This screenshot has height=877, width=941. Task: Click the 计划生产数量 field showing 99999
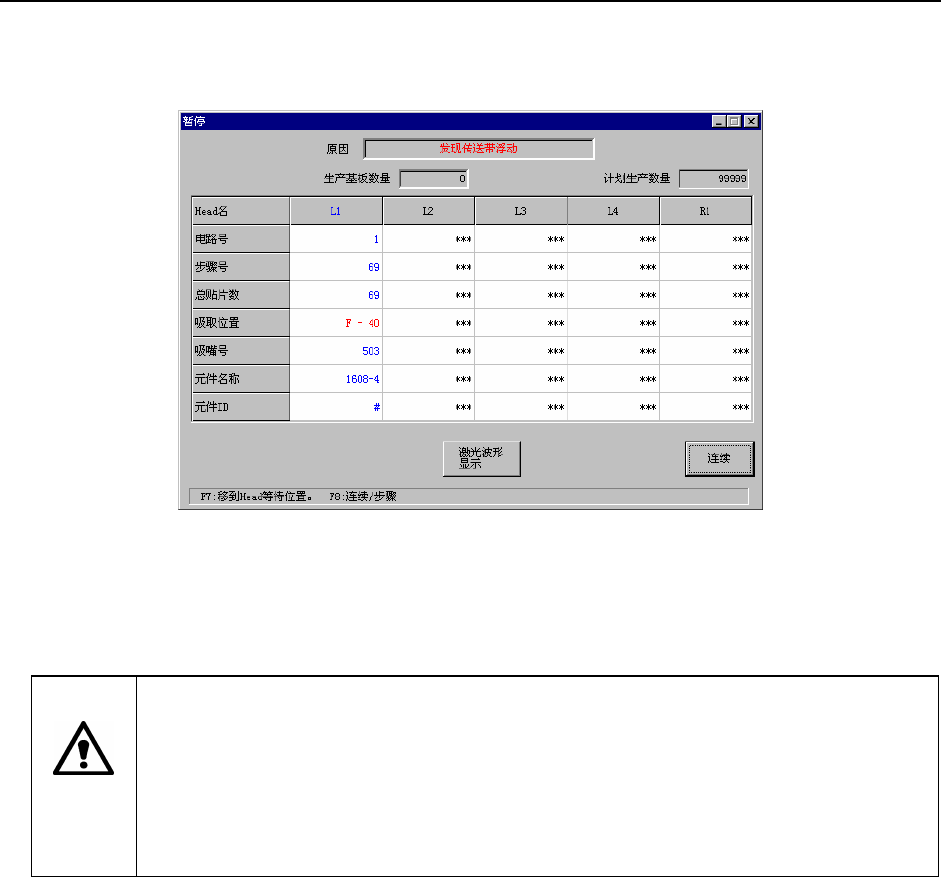(x=714, y=179)
